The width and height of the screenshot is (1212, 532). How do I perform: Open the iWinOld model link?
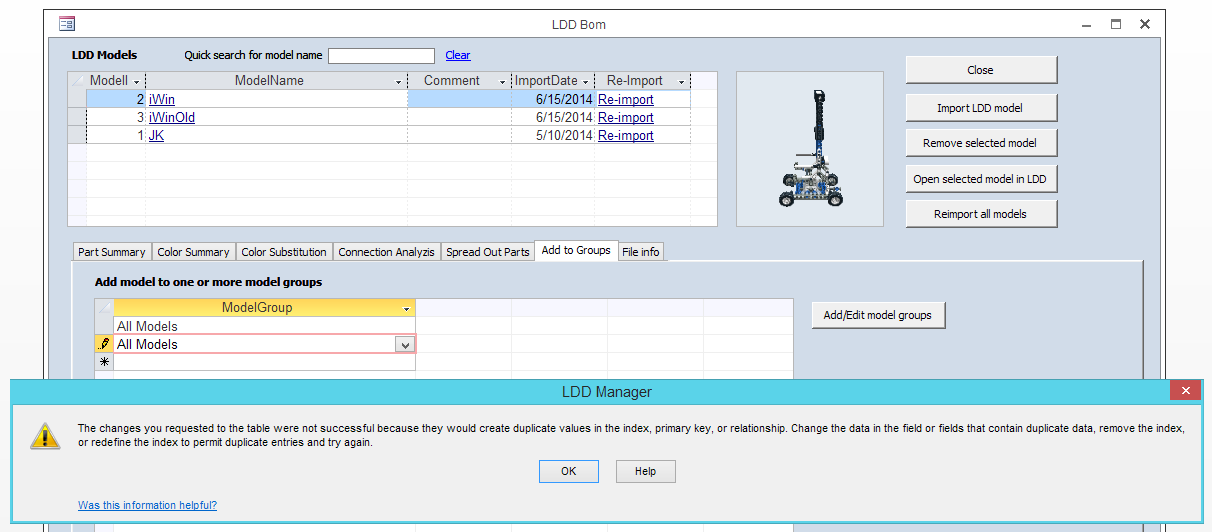click(x=172, y=117)
